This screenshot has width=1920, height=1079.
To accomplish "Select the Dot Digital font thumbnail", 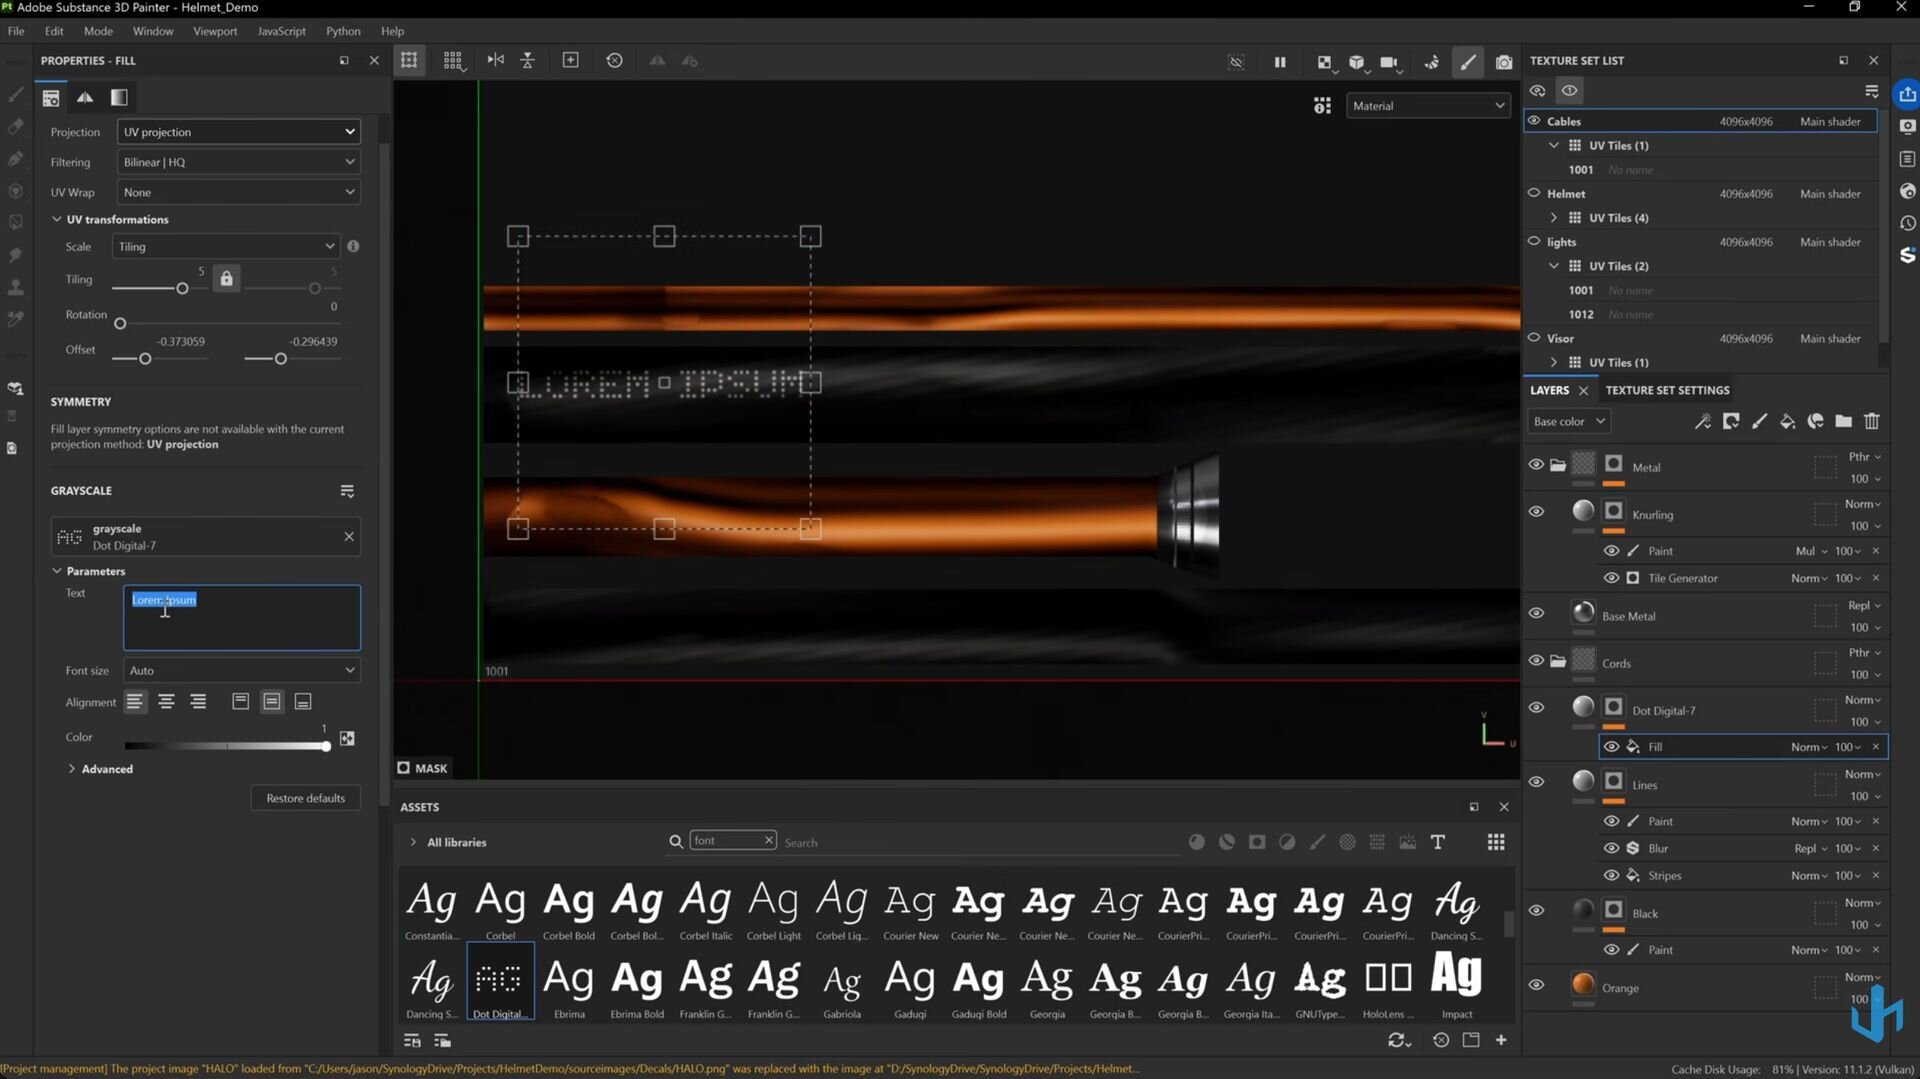I will (x=500, y=982).
